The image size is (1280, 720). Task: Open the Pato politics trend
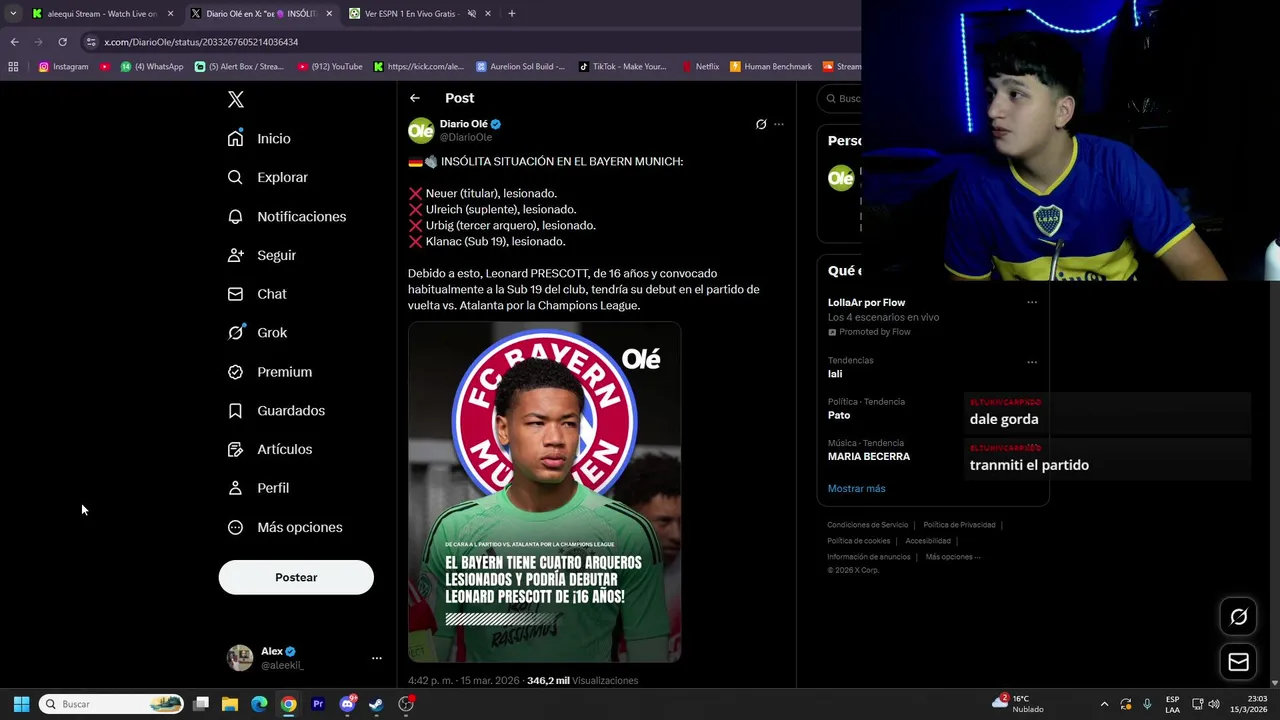tap(839, 415)
